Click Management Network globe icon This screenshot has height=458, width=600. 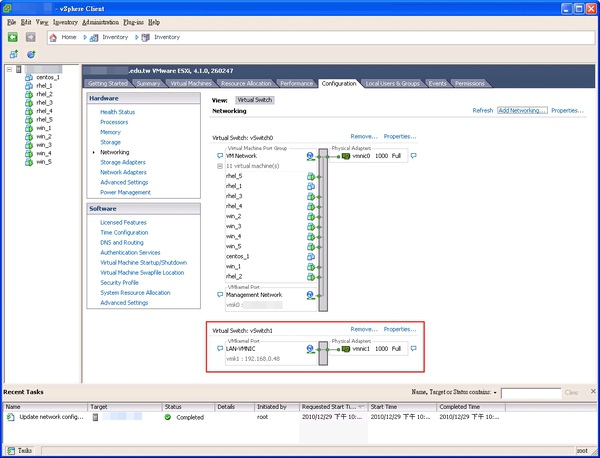point(310,295)
